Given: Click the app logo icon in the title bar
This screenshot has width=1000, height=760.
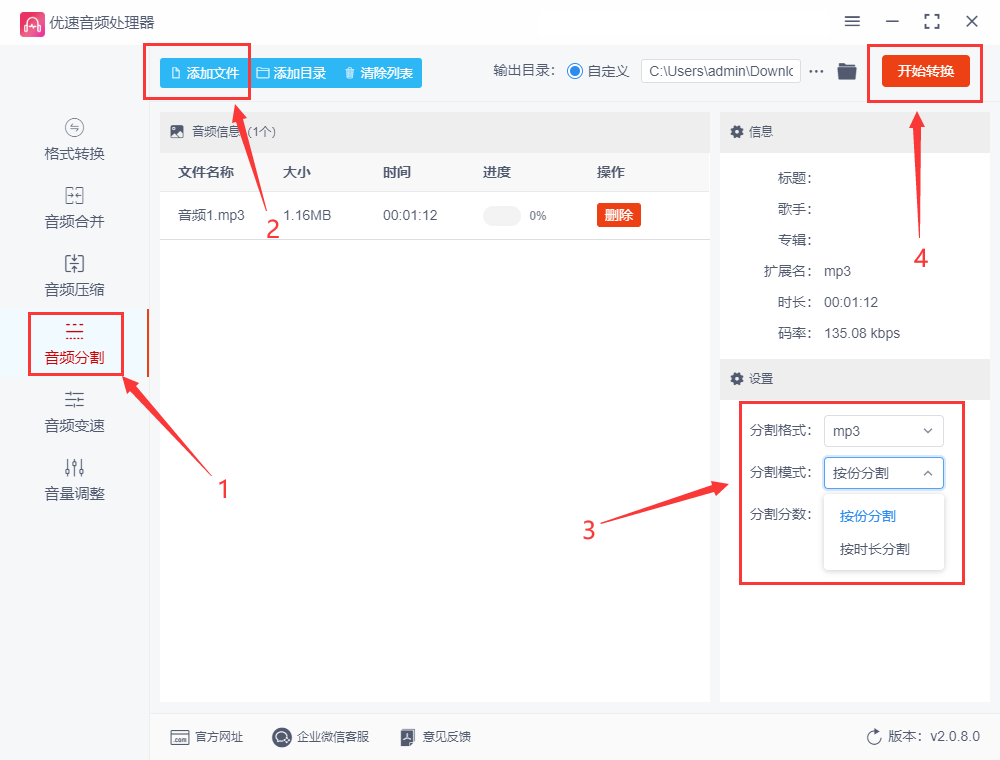Looking at the screenshot, I should point(32,24).
